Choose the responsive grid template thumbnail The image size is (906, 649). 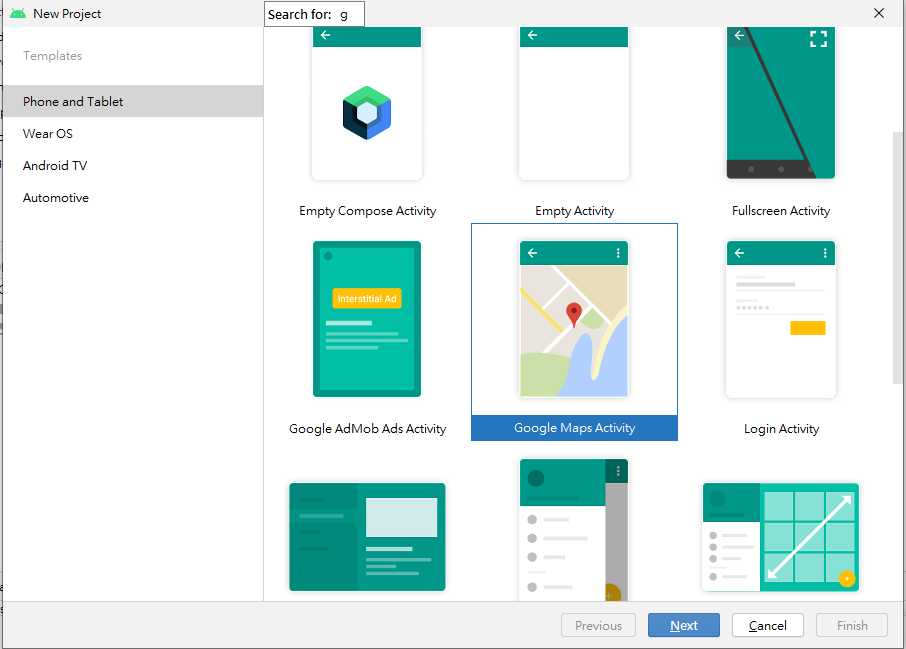click(x=781, y=537)
